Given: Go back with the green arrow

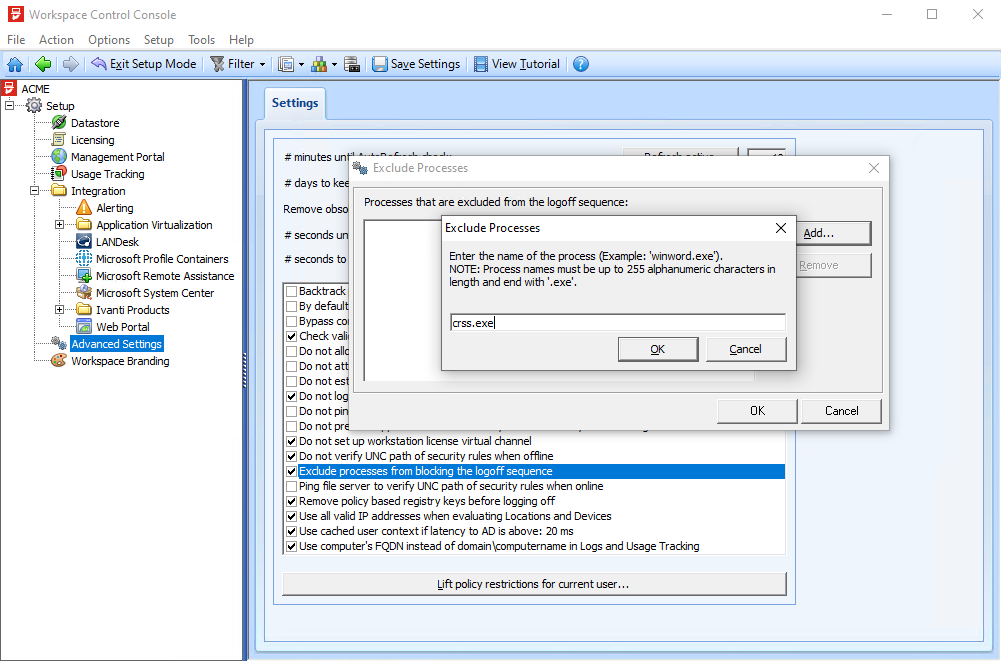Looking at the screenshot, I should pos(43,64).
